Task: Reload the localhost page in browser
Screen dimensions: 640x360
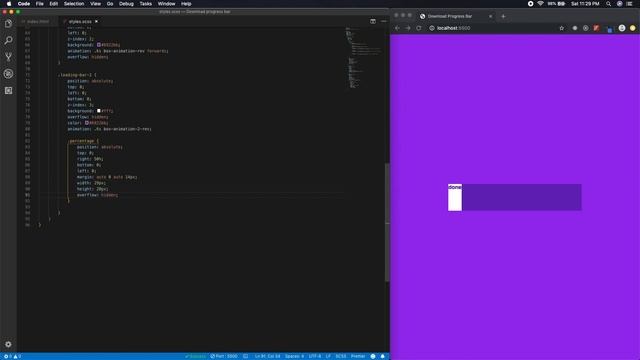Action: click(x=419, y=28)
